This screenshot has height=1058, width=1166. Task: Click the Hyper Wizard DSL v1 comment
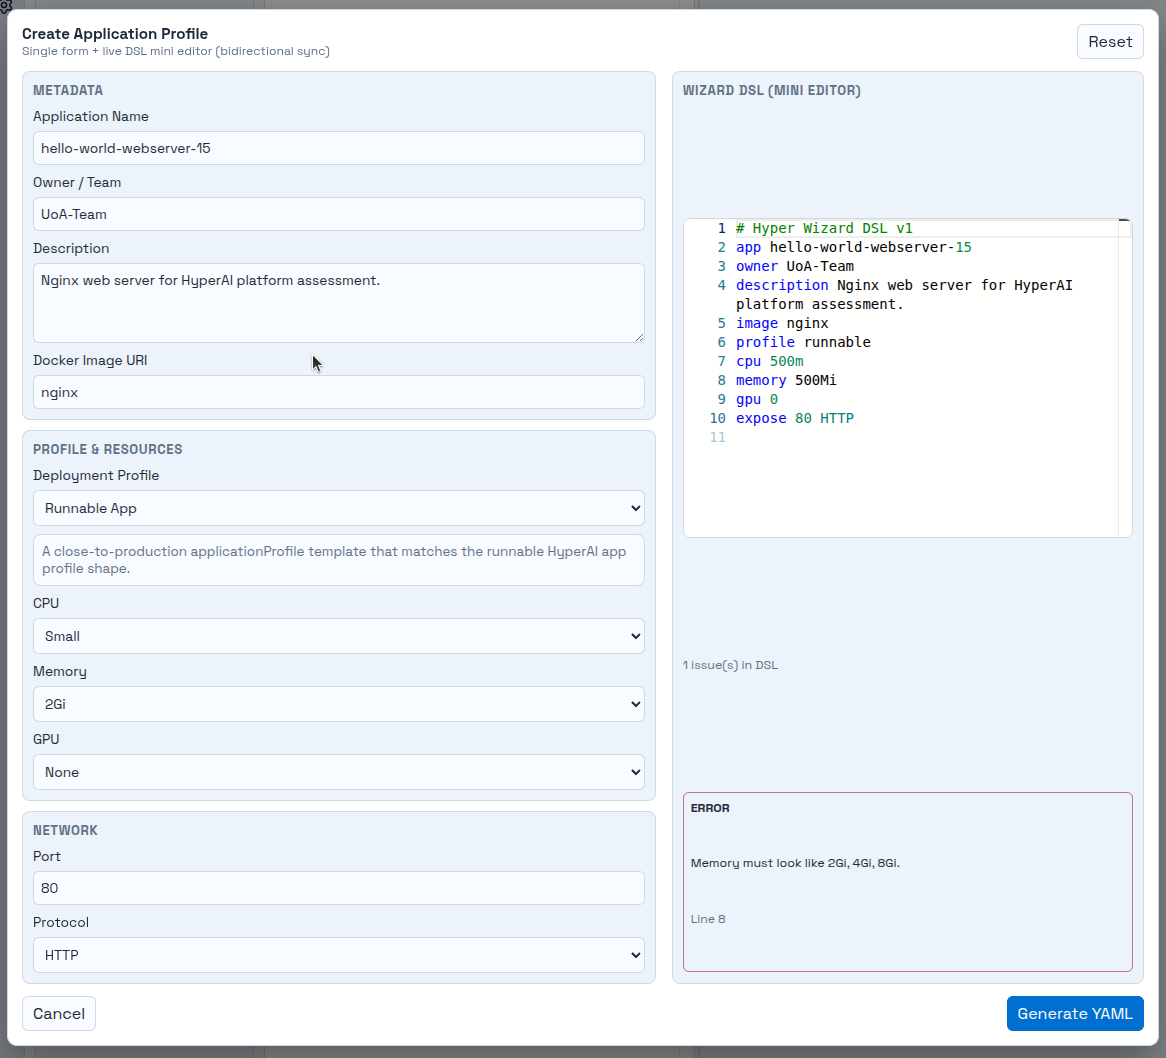click(824, 228)
